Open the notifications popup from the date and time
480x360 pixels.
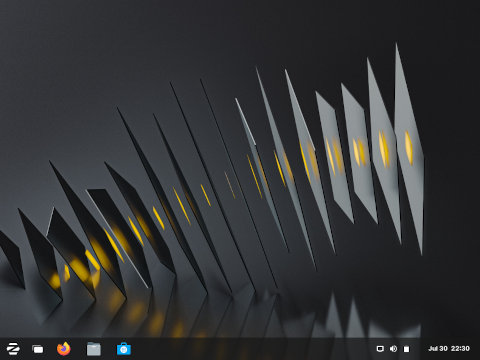tap(449, 348)
